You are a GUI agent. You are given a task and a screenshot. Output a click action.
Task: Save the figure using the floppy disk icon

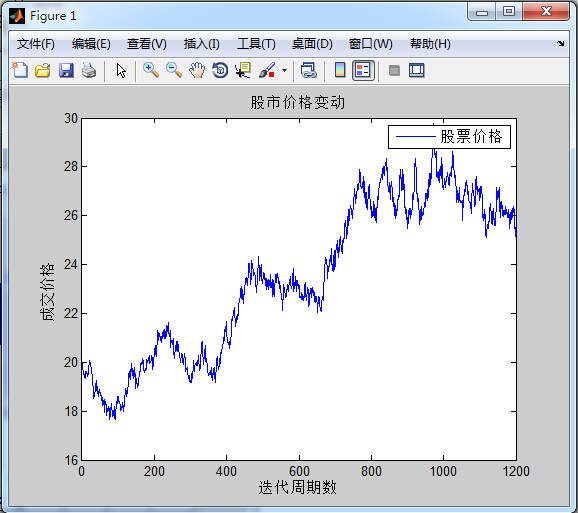click(66, 70)
